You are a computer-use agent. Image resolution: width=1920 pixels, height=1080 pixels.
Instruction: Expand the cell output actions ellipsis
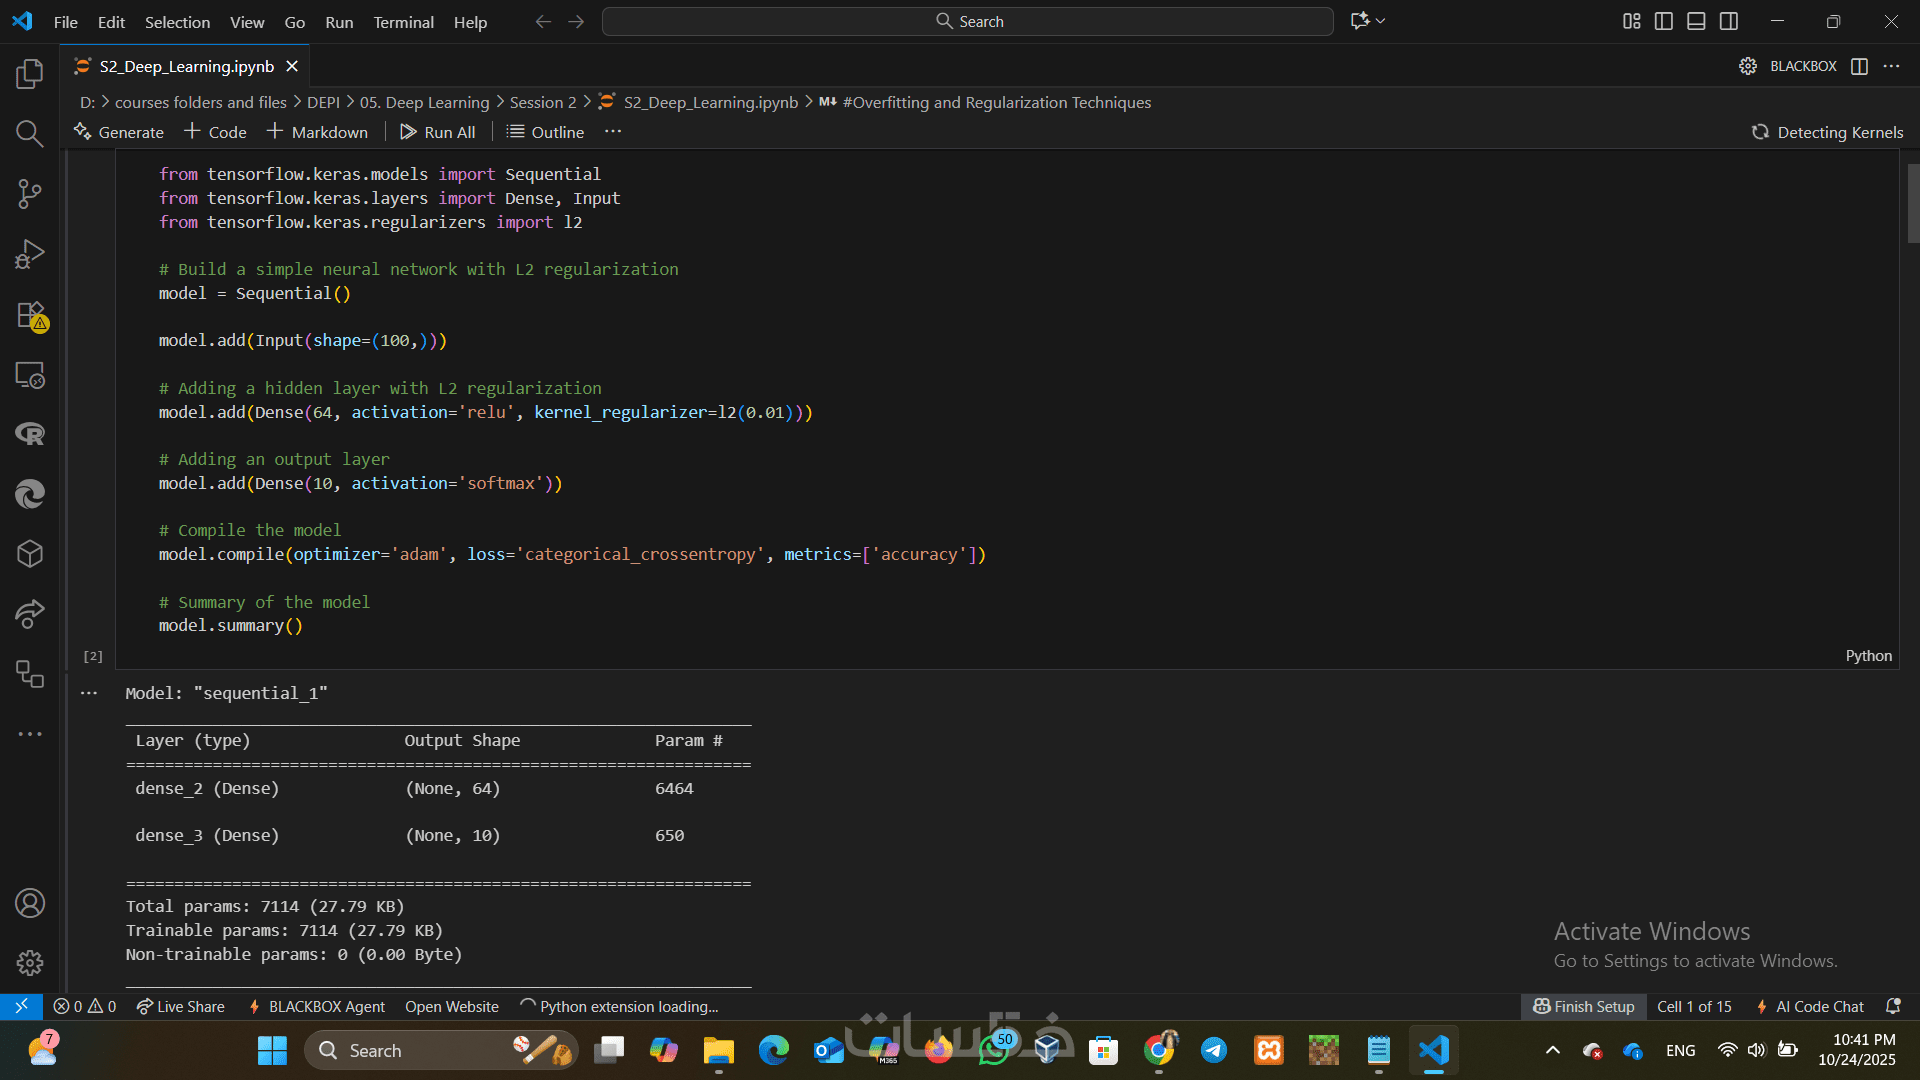coord(89,693)
